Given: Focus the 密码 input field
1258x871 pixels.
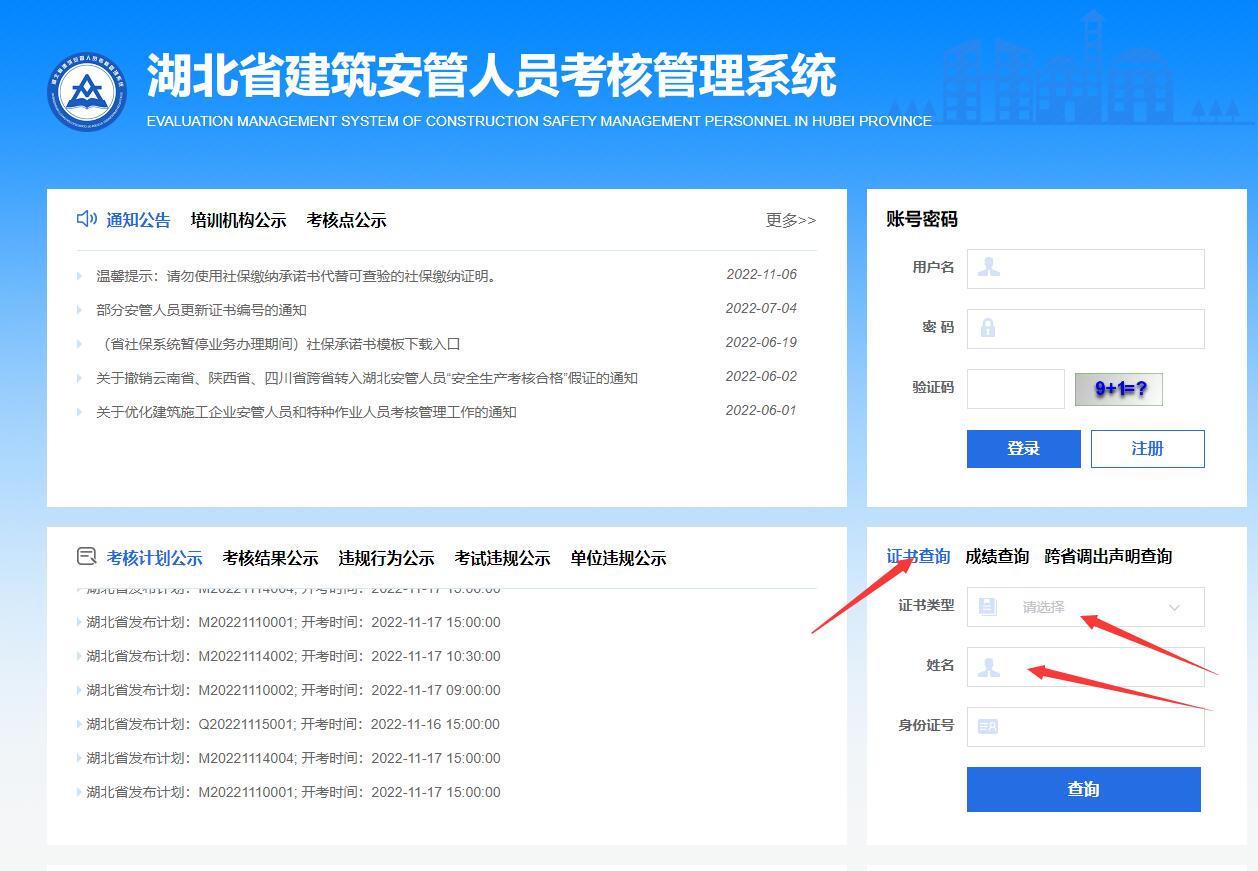Looking at the screenshot, I should [x=1086, y=329].
